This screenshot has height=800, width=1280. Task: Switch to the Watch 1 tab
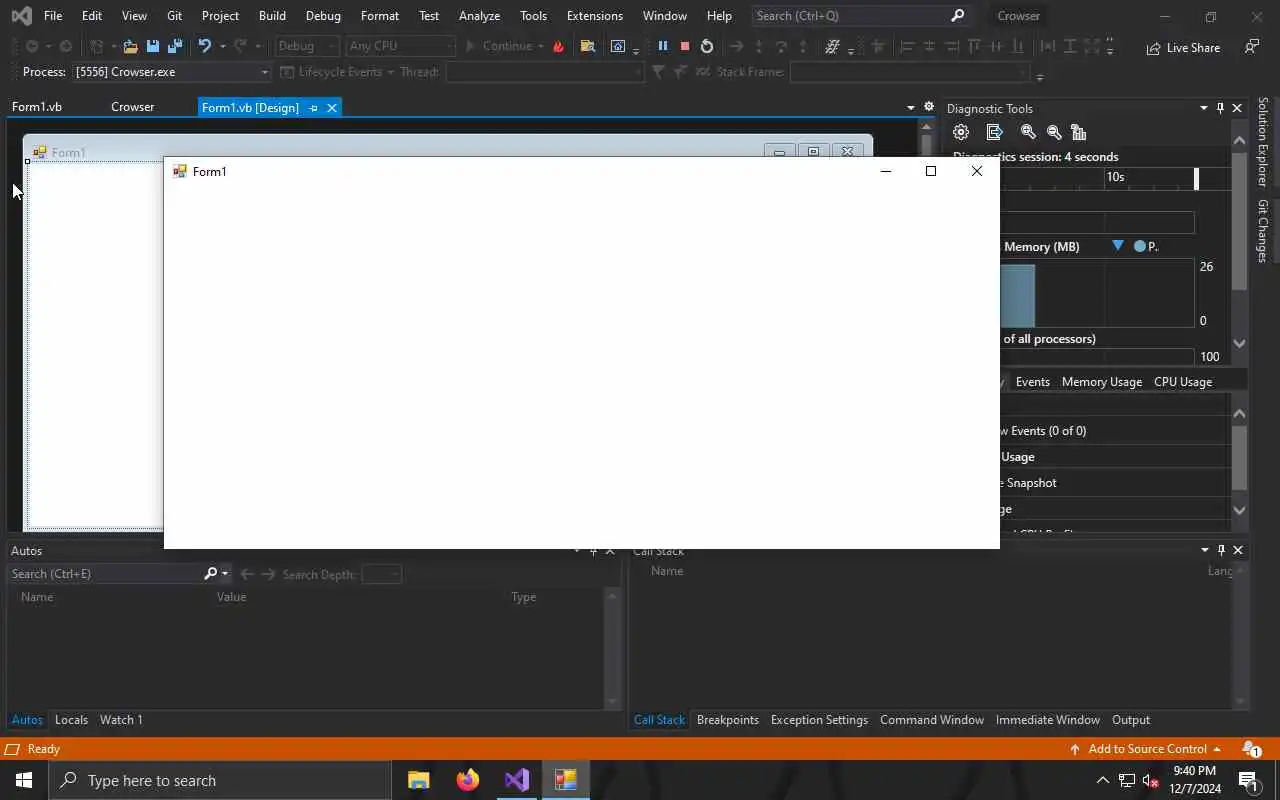point(121,720)
